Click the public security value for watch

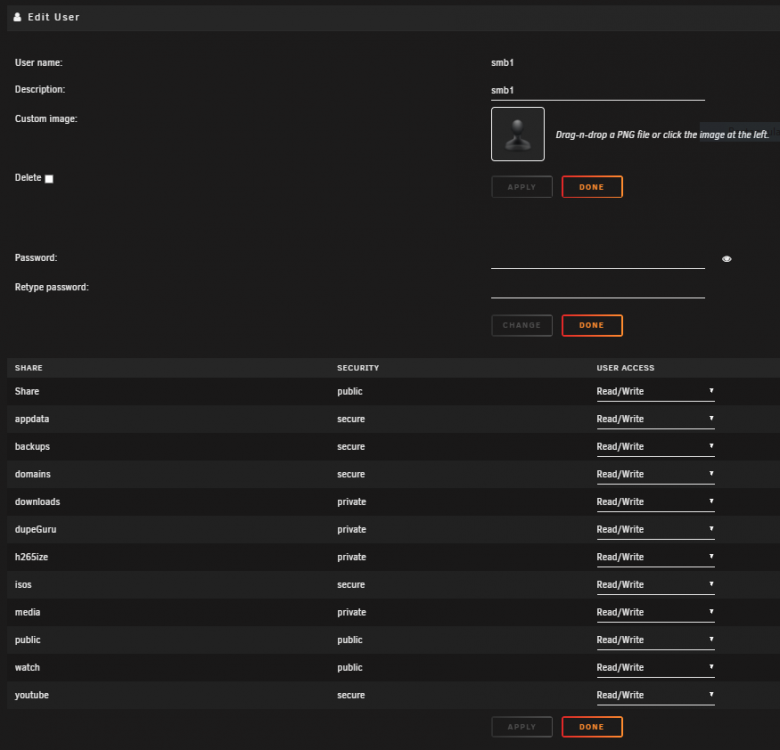(x=349, y=668)
